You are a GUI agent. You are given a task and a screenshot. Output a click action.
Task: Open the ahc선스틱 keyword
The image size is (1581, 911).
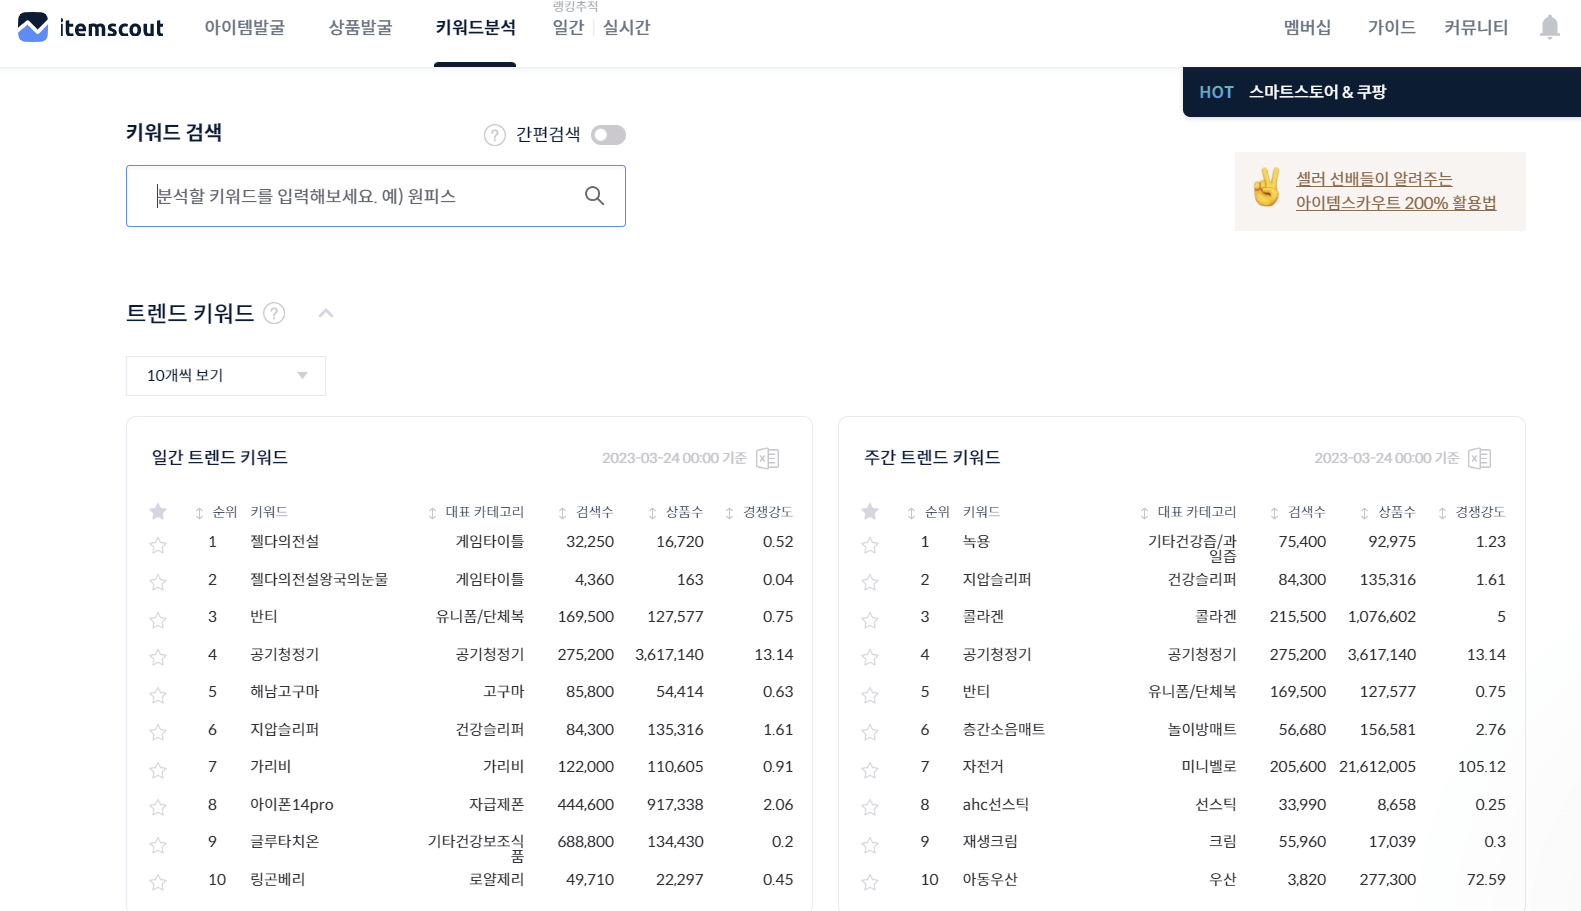(x=996, y=805)
